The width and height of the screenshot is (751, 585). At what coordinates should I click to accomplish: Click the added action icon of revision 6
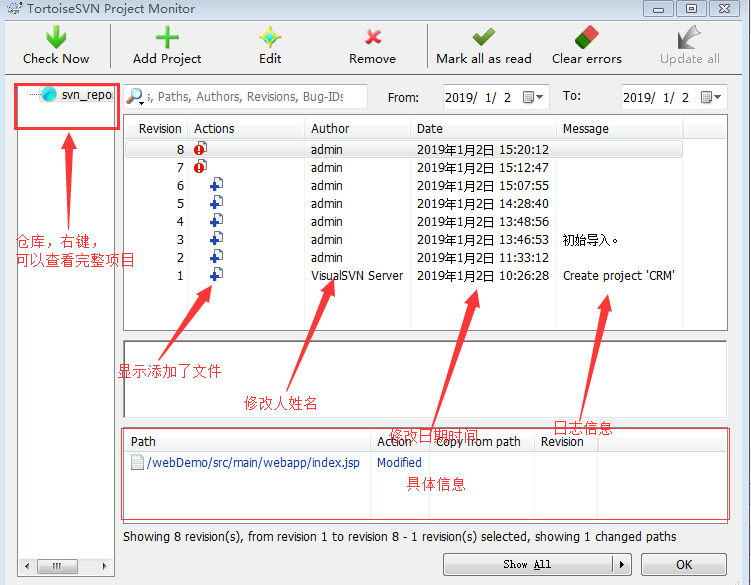pyautogui.click(x=216, y=185)
